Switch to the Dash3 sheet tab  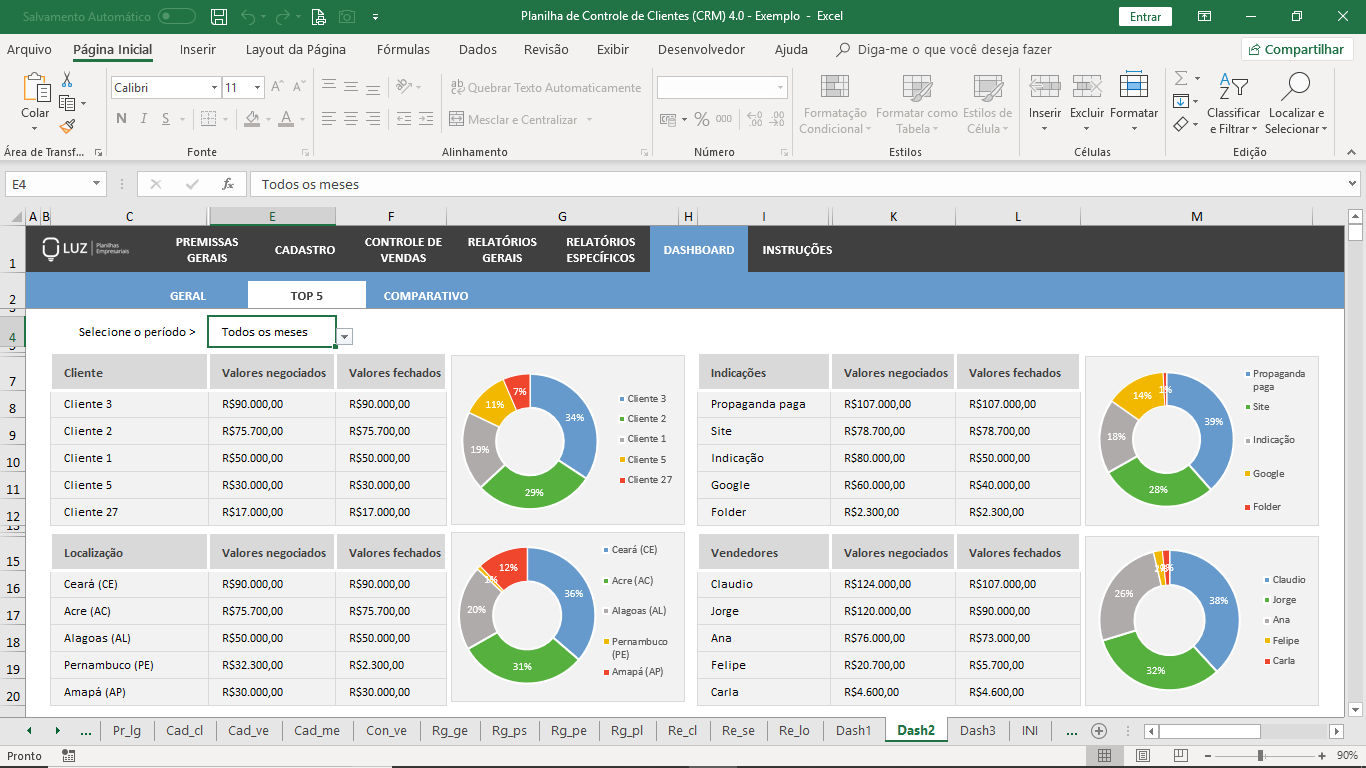[977, 730]
